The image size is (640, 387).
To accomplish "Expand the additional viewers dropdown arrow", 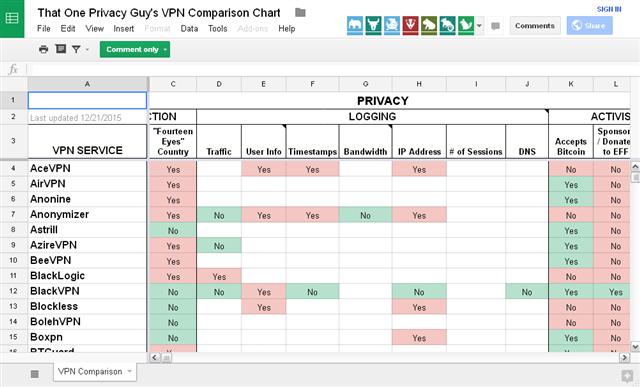I will (x=479, y=26).
